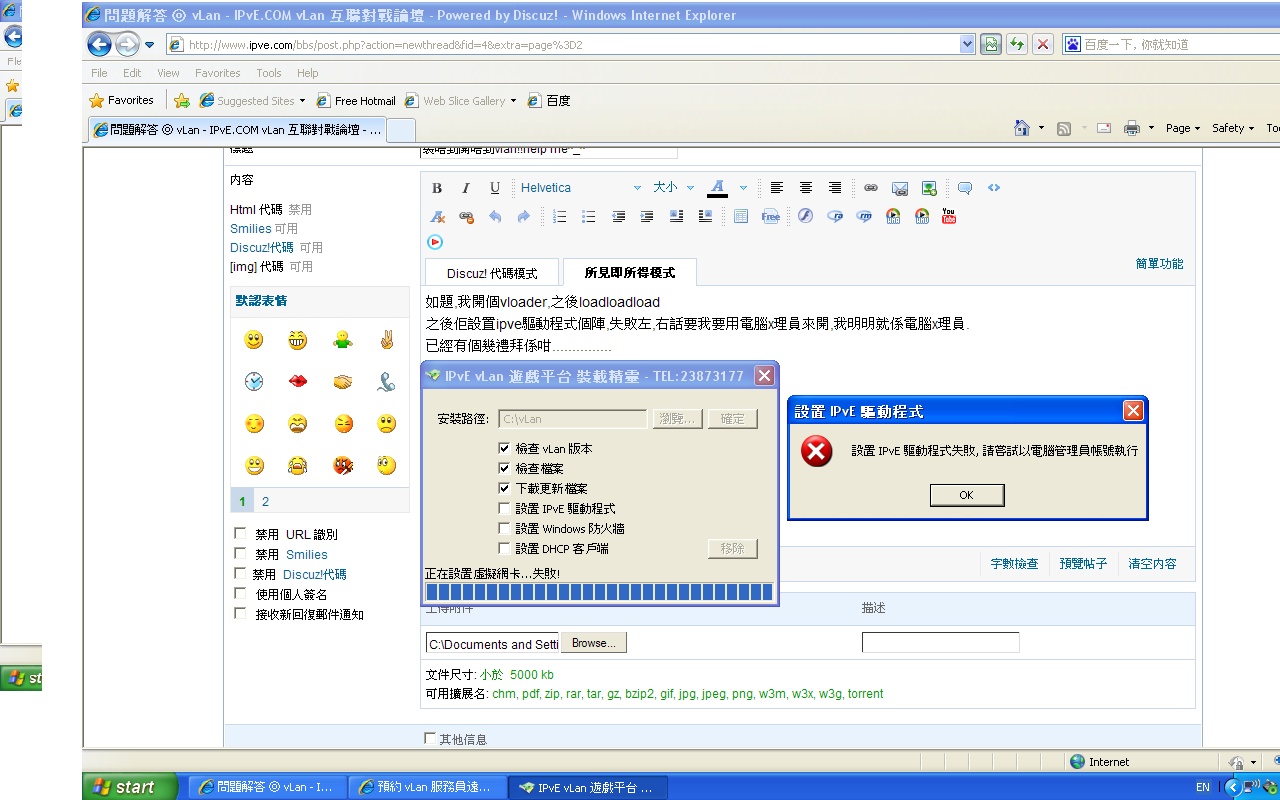Insert a quote block with the speech-bubble icon

[965, 188]
